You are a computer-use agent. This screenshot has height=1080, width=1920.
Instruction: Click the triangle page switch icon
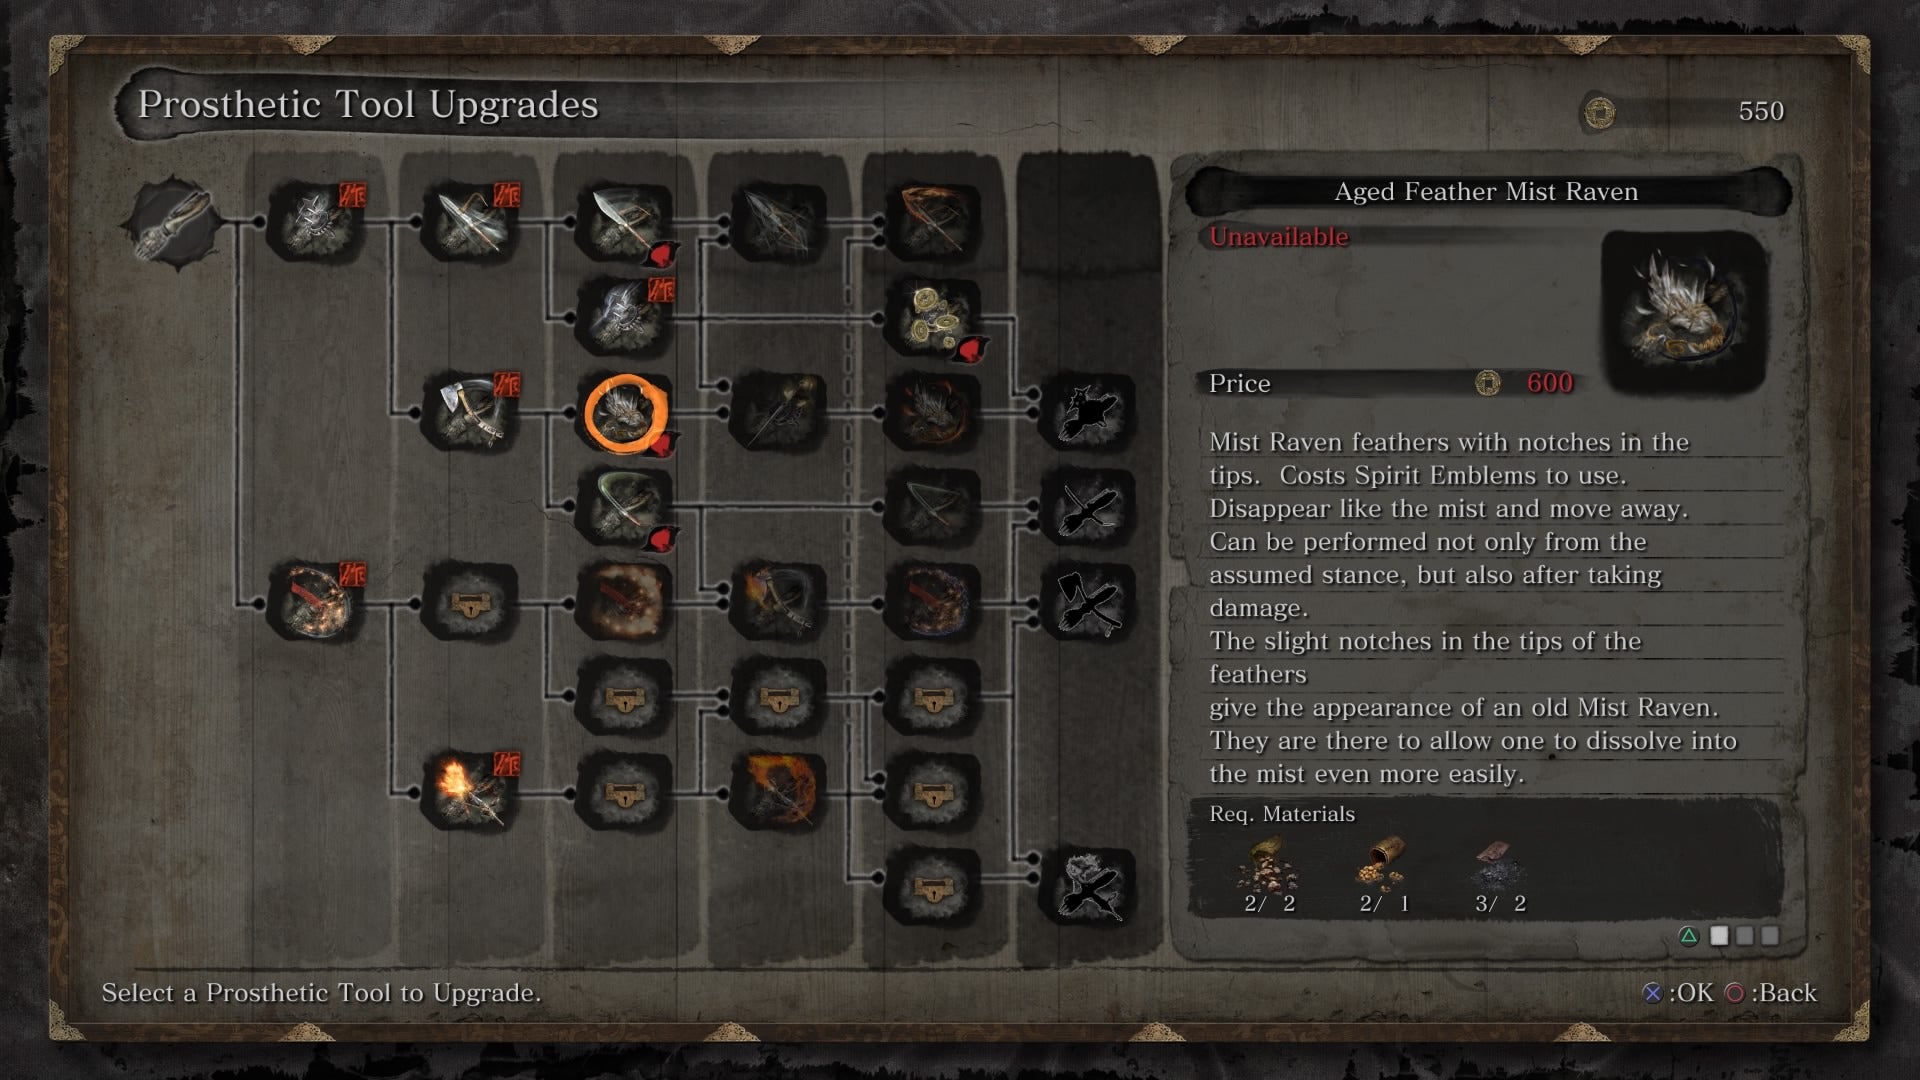point(1688,936)
